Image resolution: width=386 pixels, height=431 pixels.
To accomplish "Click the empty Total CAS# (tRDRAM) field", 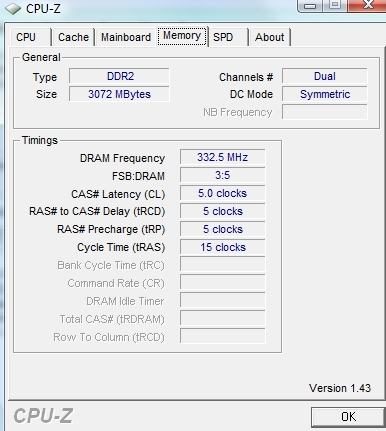I will (x=223, y=319).
